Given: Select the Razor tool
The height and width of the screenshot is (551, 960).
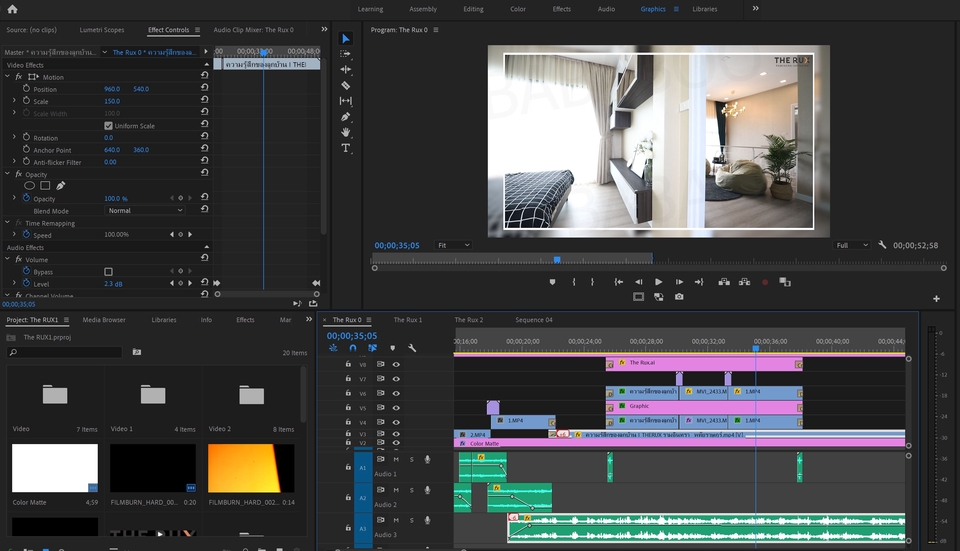Looking at the screenshot, I should click(345, 85).
